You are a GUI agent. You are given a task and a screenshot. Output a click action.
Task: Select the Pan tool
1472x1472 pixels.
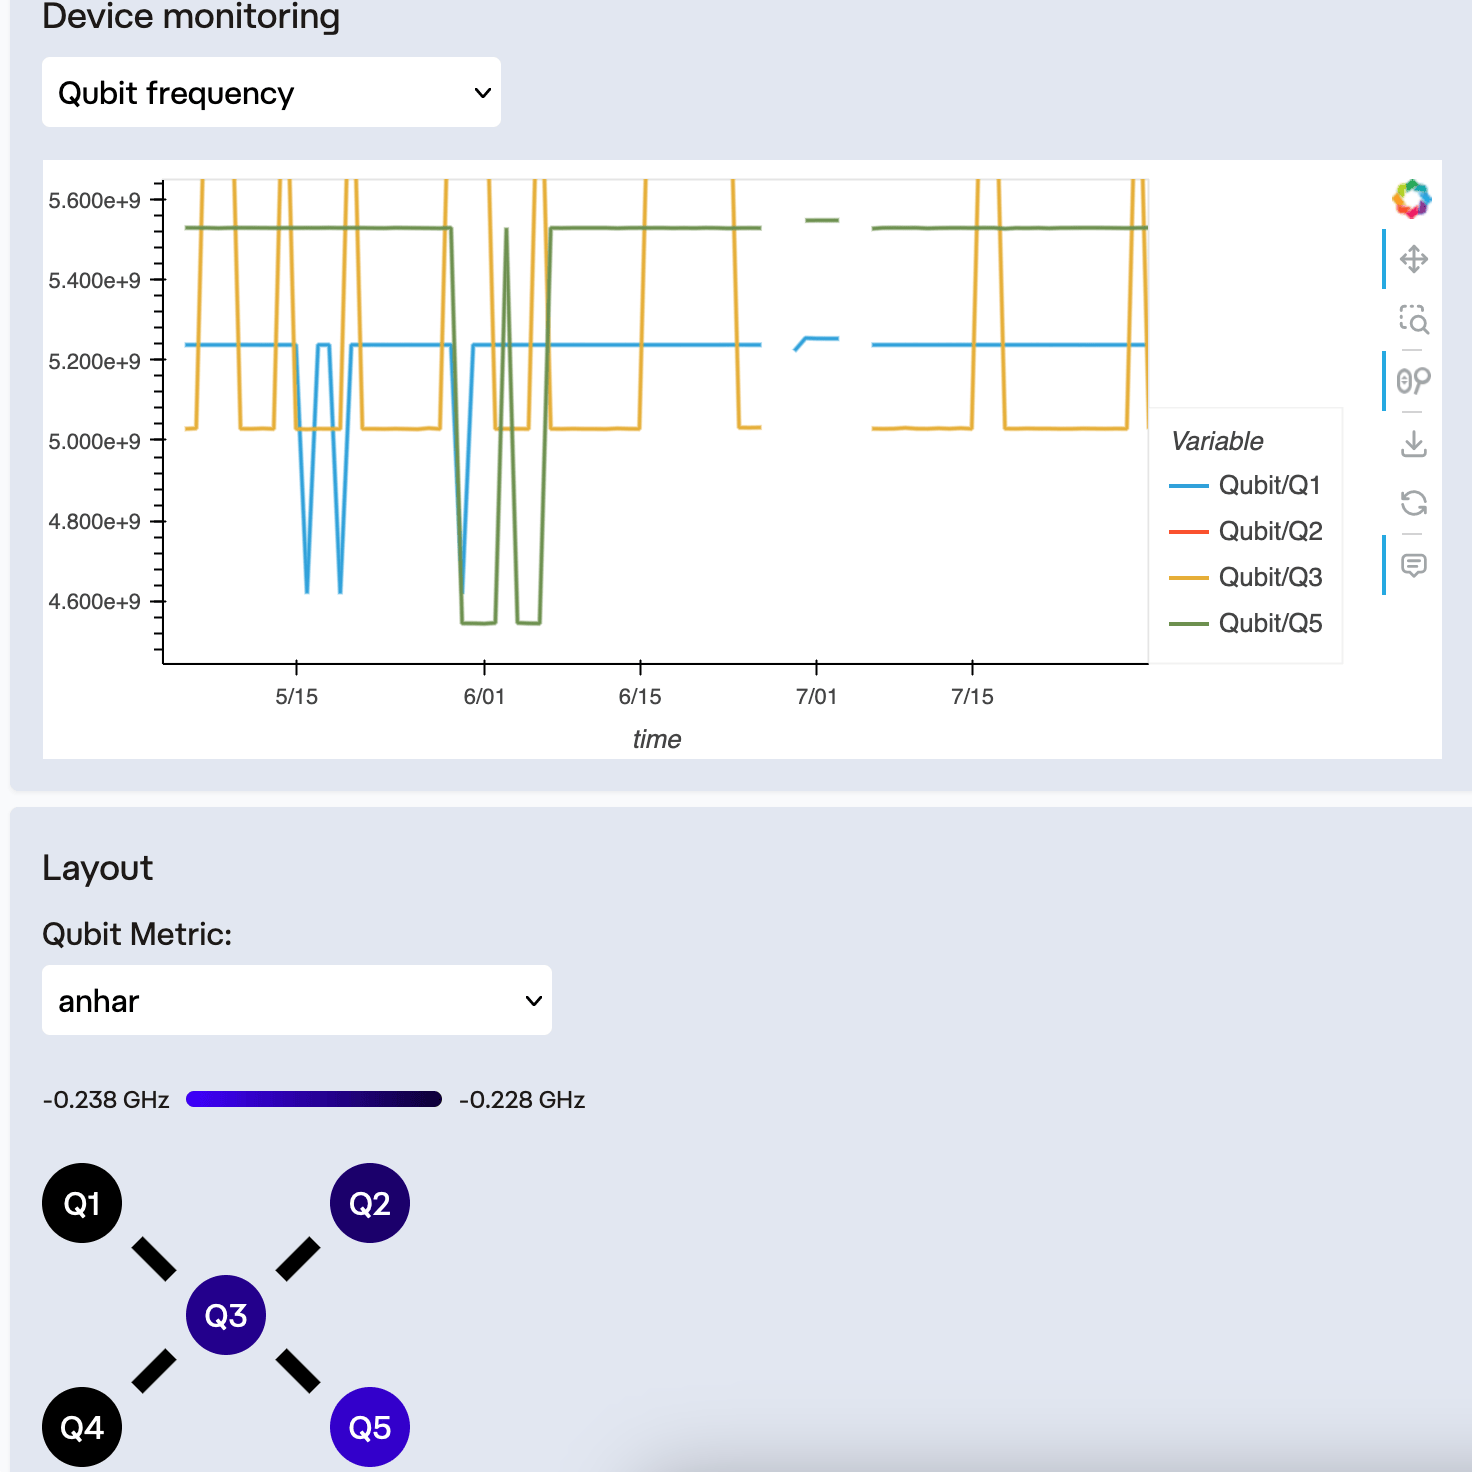1414,260
